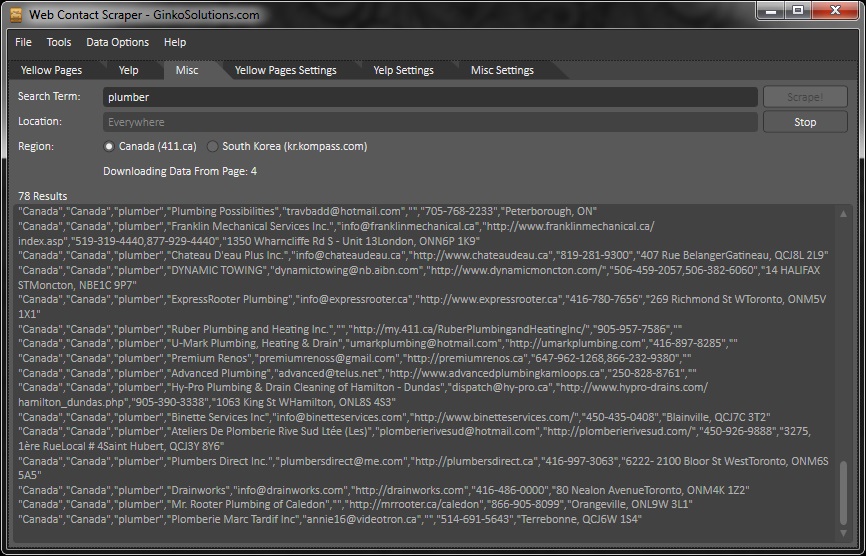Click the Ateliers De Plomberie Rive Sud row
Screen dimensions: 866x556
(414, 438)
